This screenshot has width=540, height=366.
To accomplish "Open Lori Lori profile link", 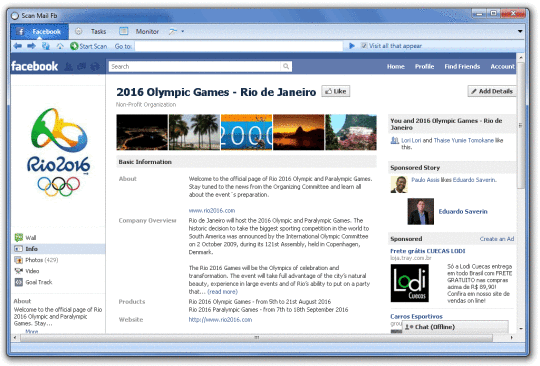I will [411, 140].
